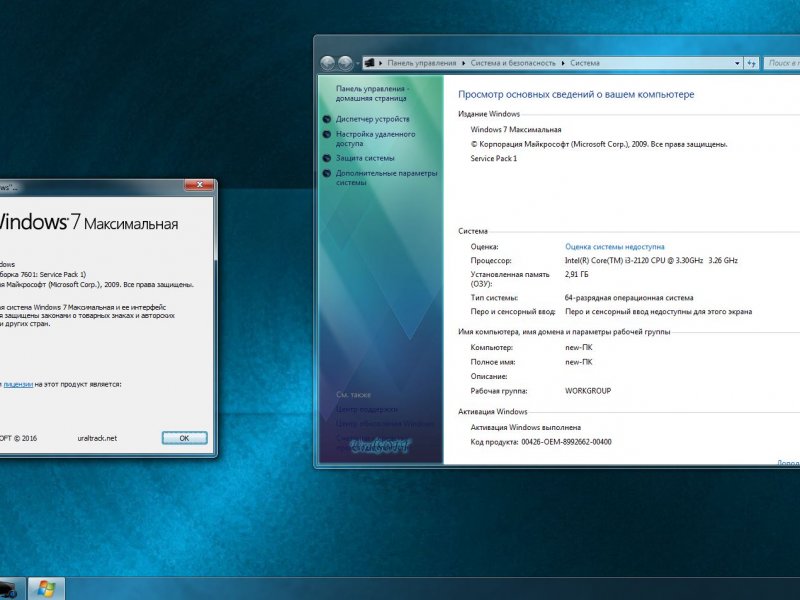
Task: Click the new-ПК value beside Компьютер
Action: coord(579,347)
